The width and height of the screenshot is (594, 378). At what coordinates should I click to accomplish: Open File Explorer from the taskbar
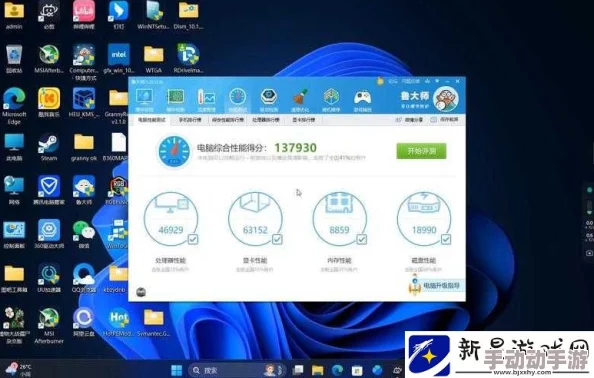317,370
